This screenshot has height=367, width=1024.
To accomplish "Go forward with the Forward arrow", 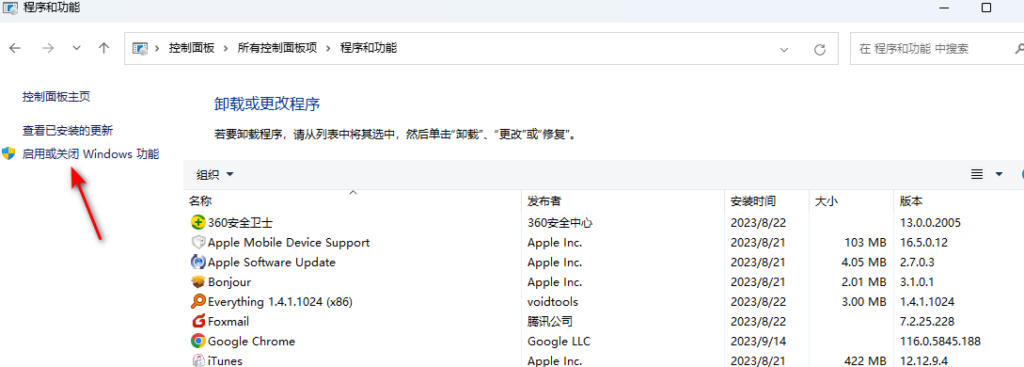I will point(48,48).
